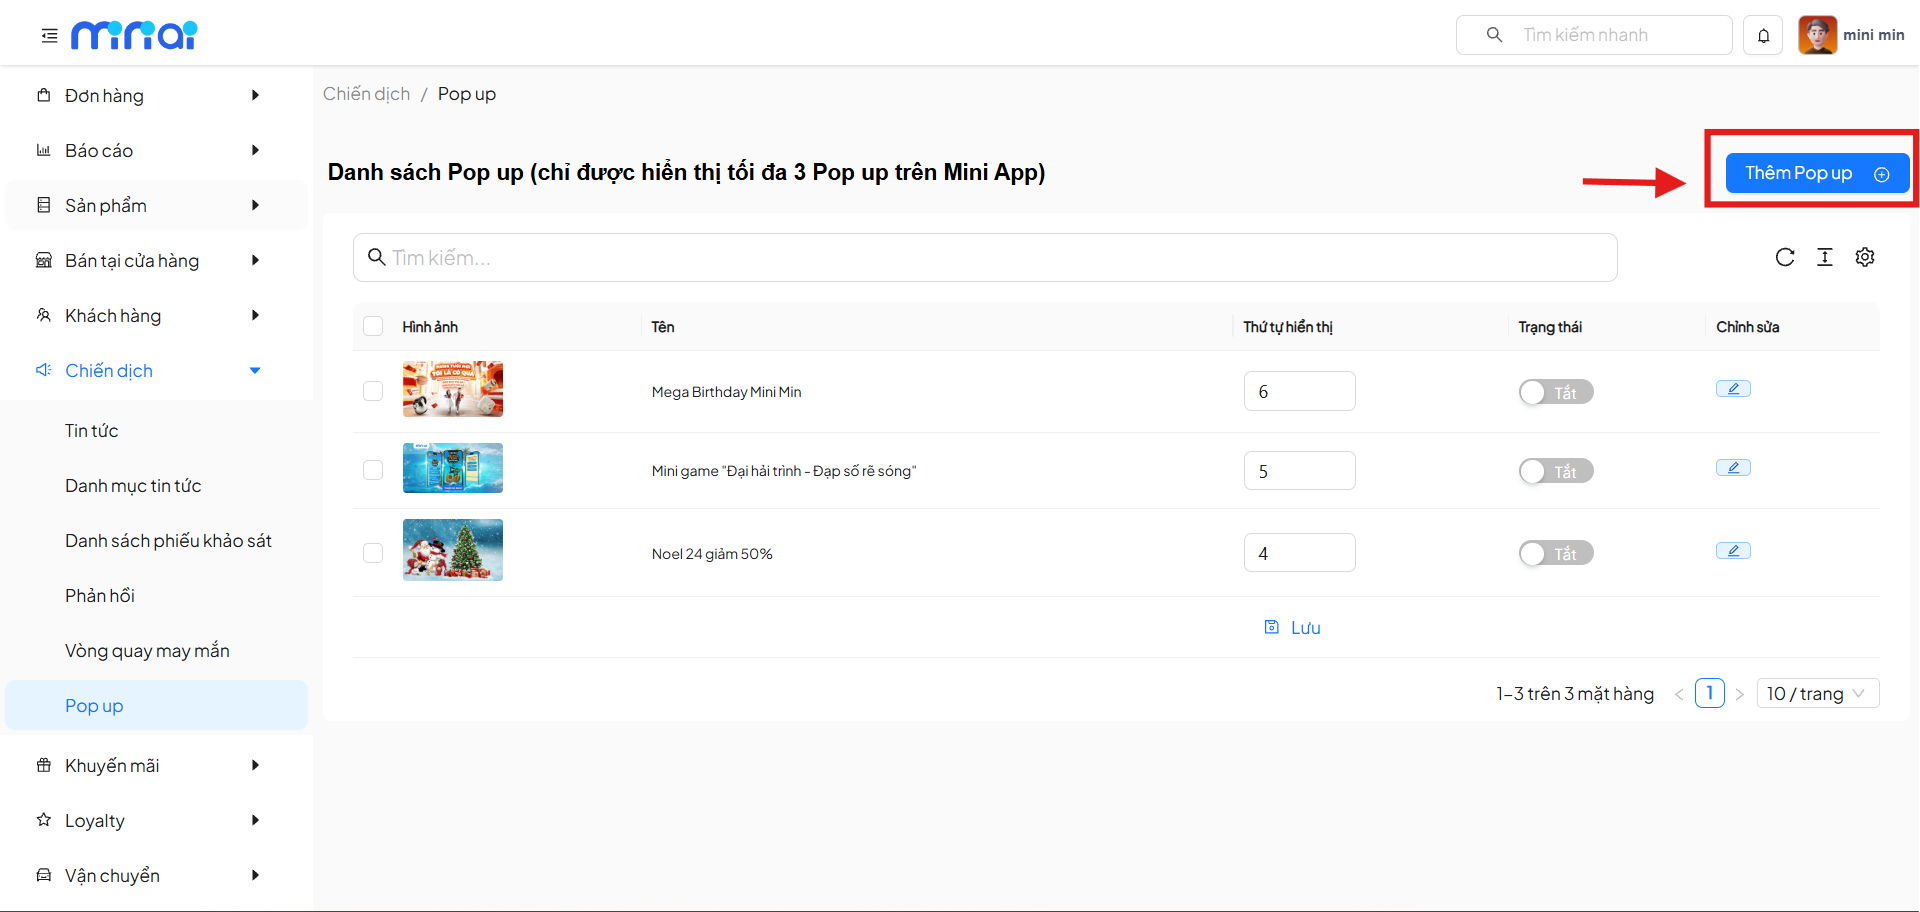Open the 10 / trang page size dropdown
The width and height of the screenshot is (1920, 912).
[1816, 693]
